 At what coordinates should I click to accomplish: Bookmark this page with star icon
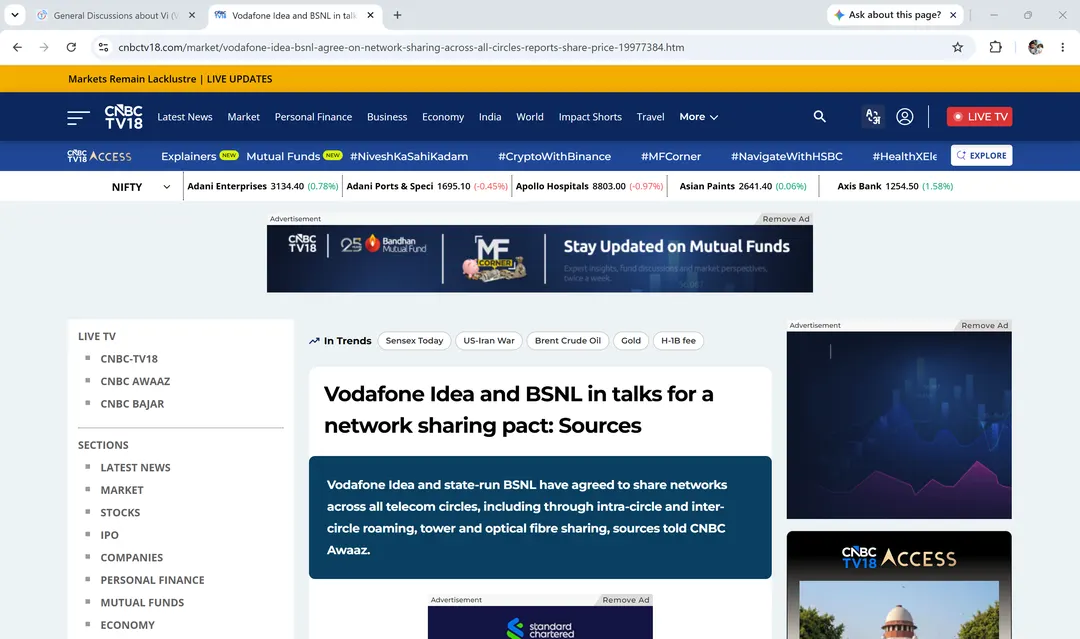point(957,47)
